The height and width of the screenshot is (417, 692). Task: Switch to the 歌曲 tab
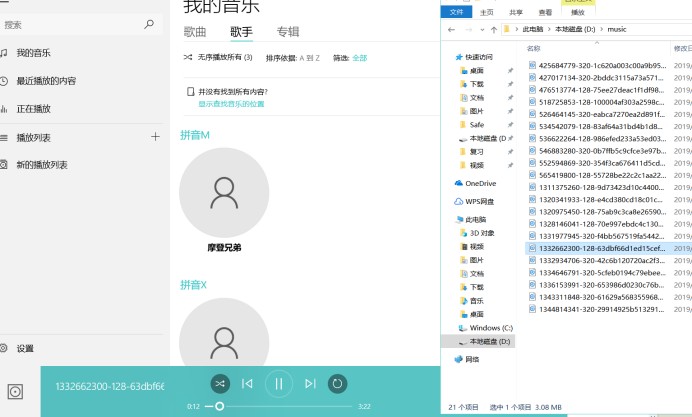click(195, 32)
